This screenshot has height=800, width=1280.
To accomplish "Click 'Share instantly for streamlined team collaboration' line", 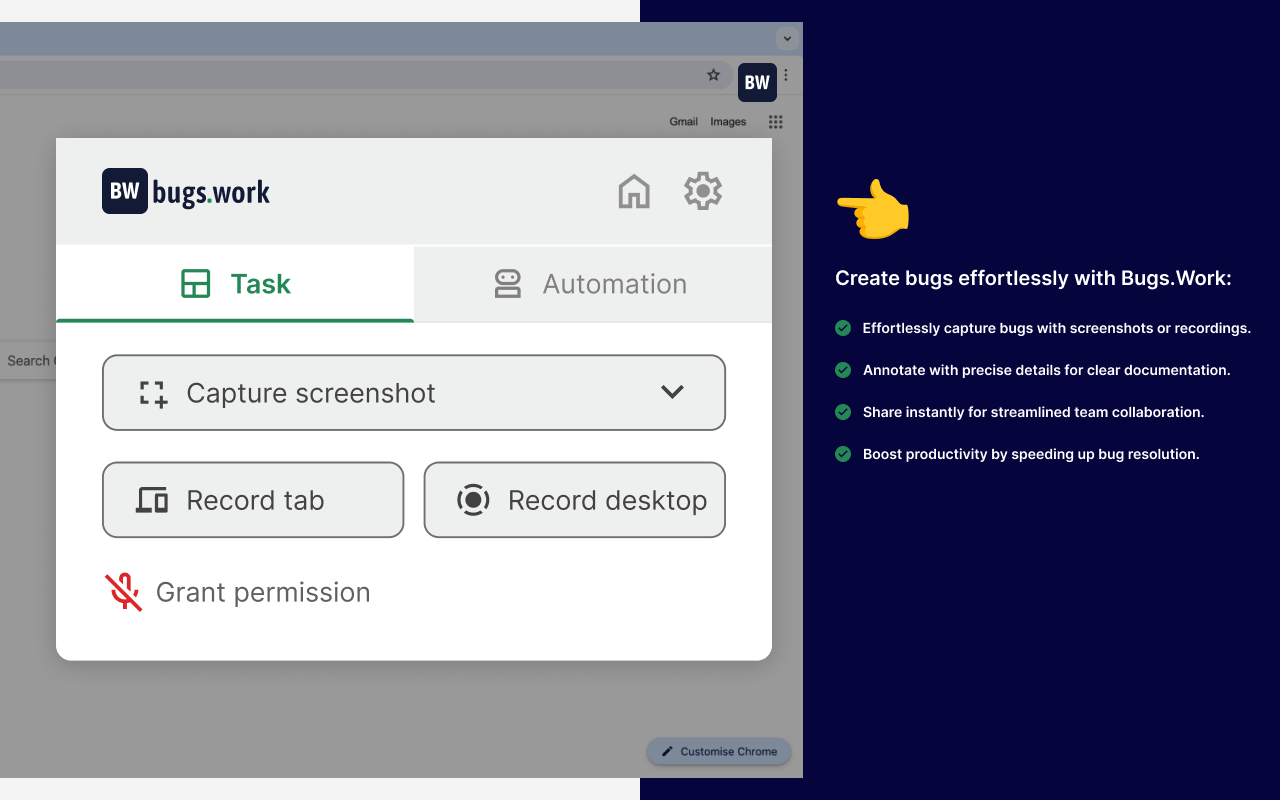I will point(1033,412).
